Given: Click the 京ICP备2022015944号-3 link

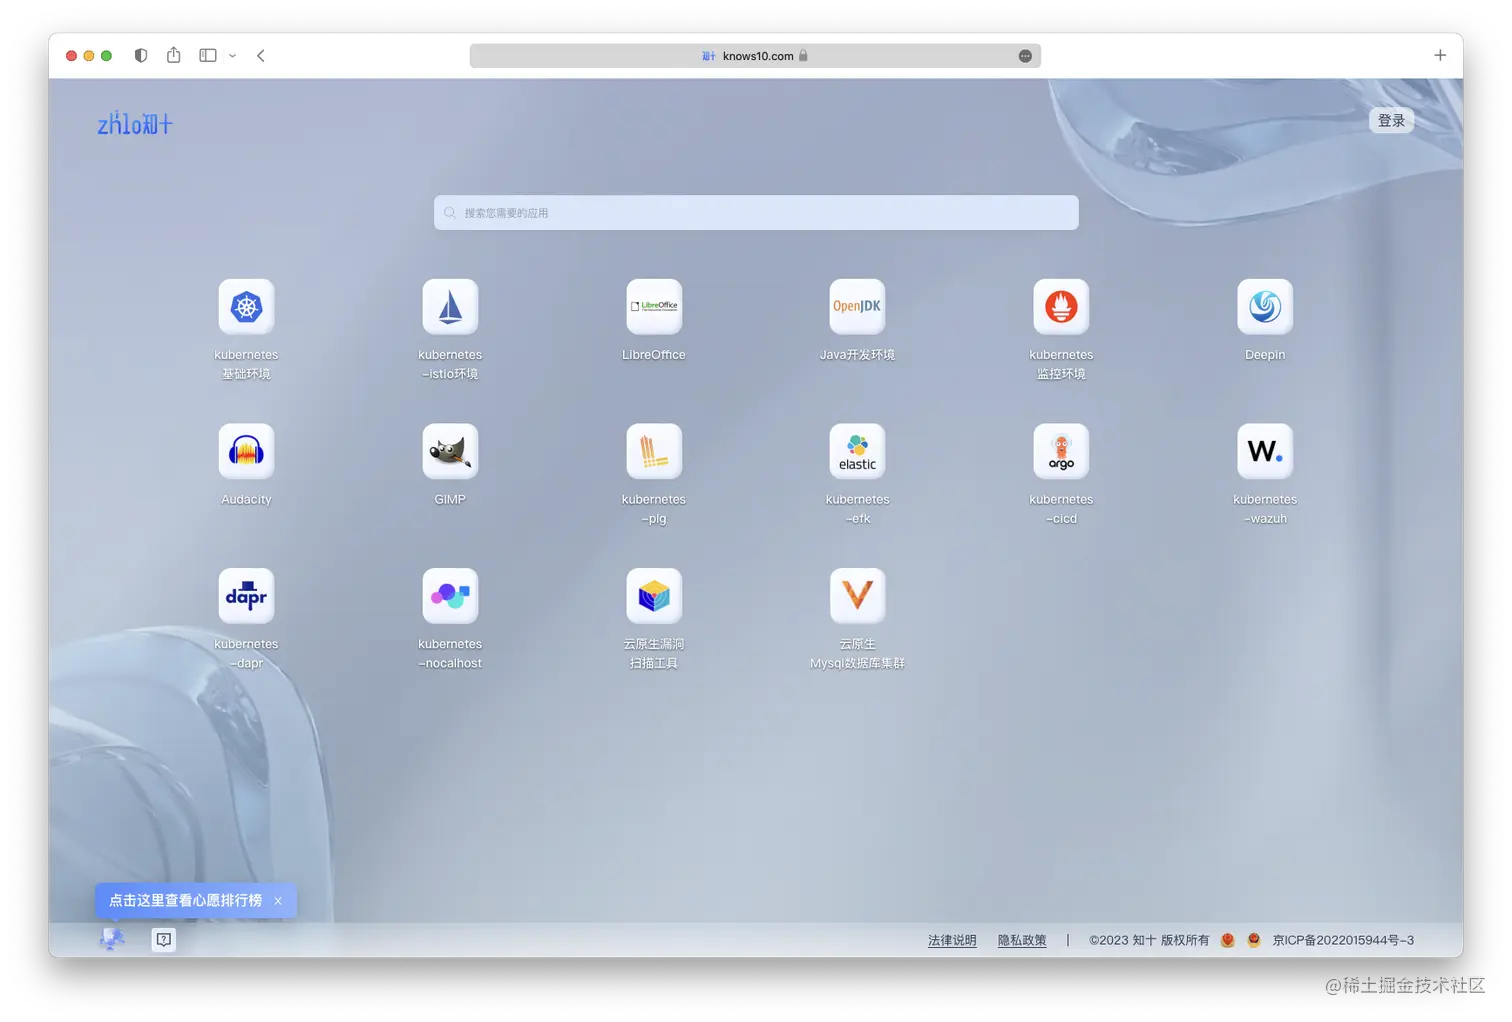Looking at the screenshot, I should (x=1343, y=940).
